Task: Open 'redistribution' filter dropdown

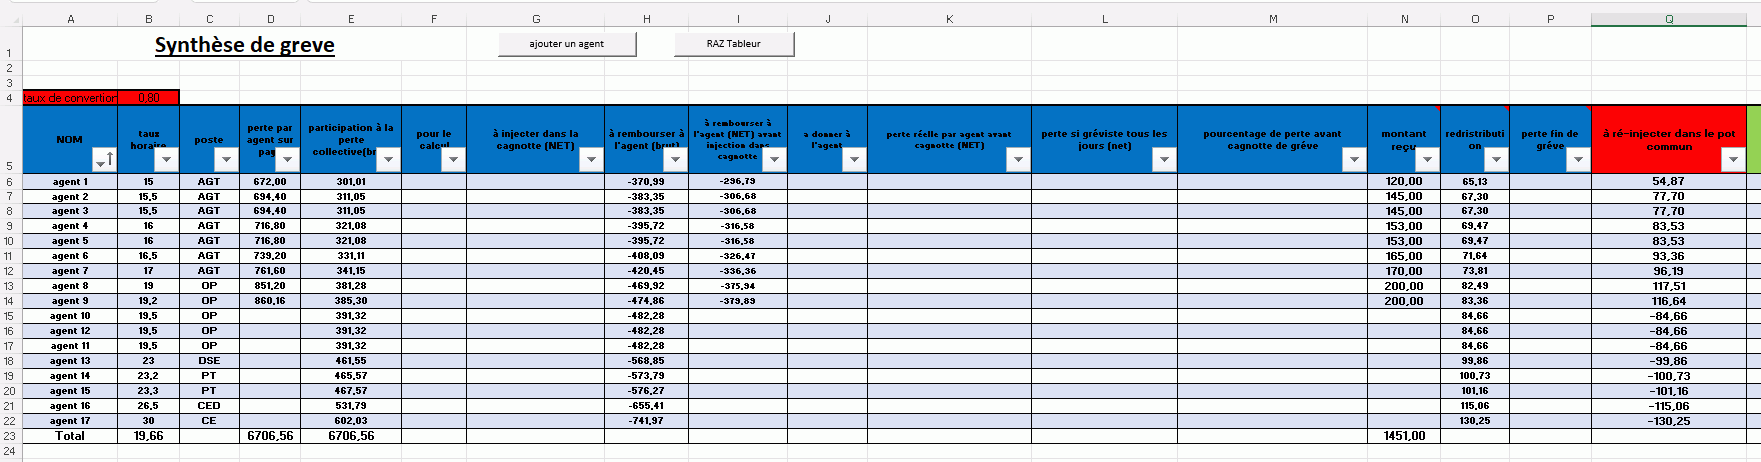Action: click(x=1497, y=160)
